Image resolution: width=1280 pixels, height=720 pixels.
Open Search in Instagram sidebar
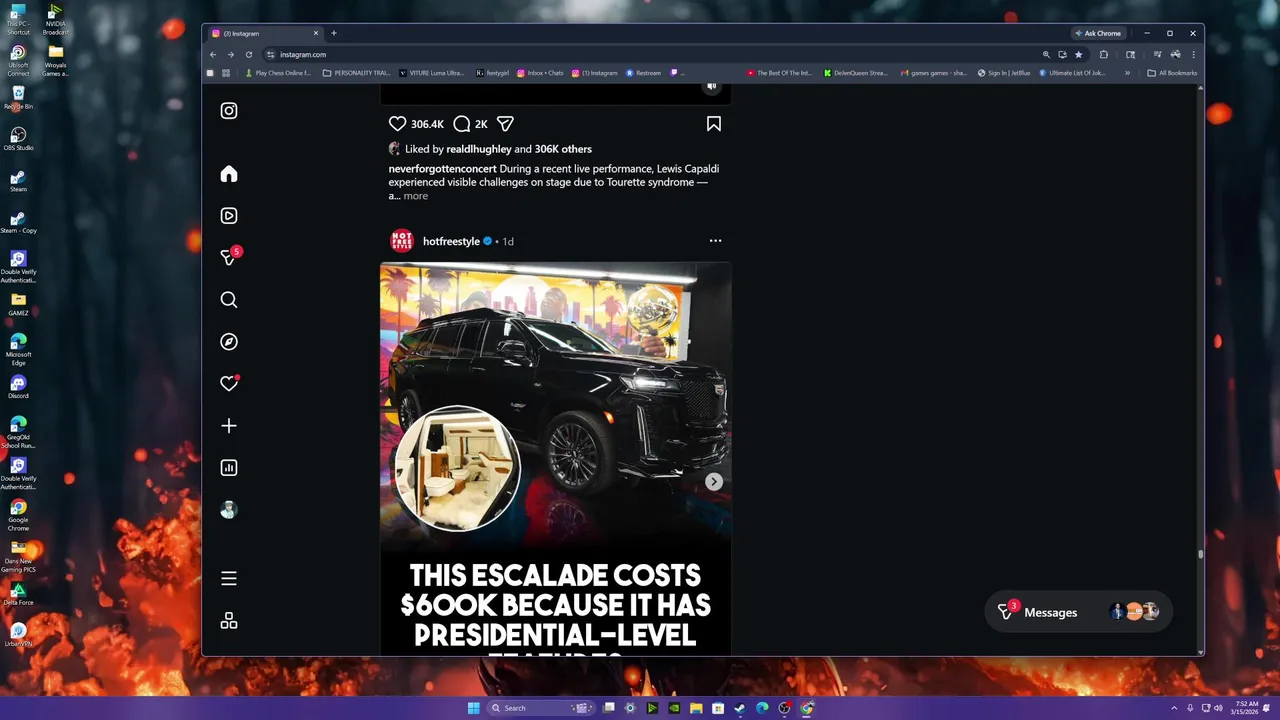(x=229, y=300)
